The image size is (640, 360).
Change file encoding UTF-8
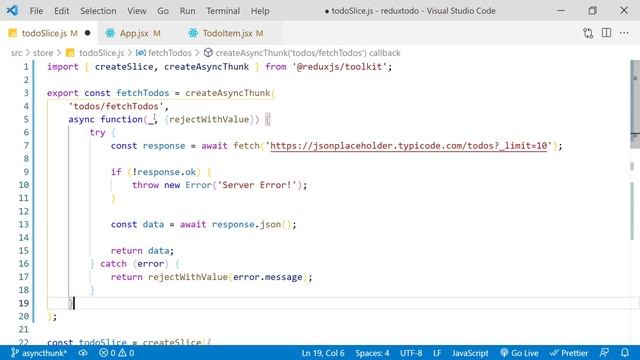pos(411,353)
